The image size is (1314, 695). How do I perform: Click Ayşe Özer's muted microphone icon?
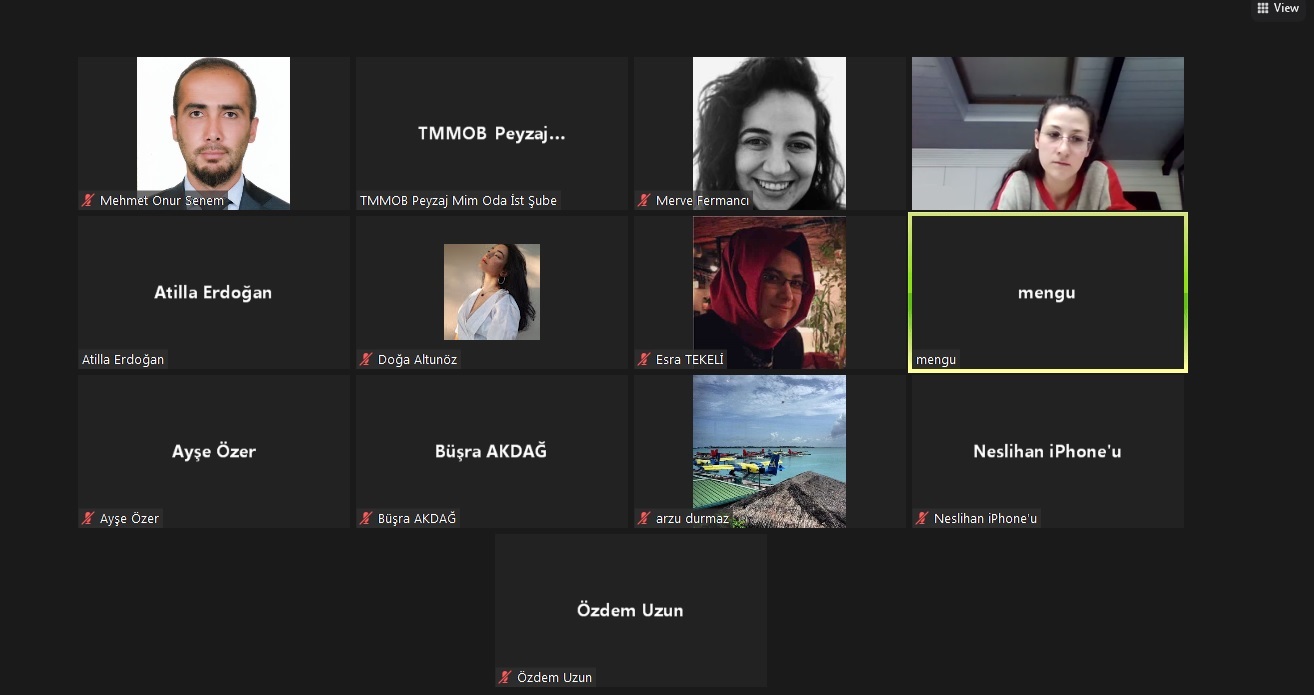(89, 519)
